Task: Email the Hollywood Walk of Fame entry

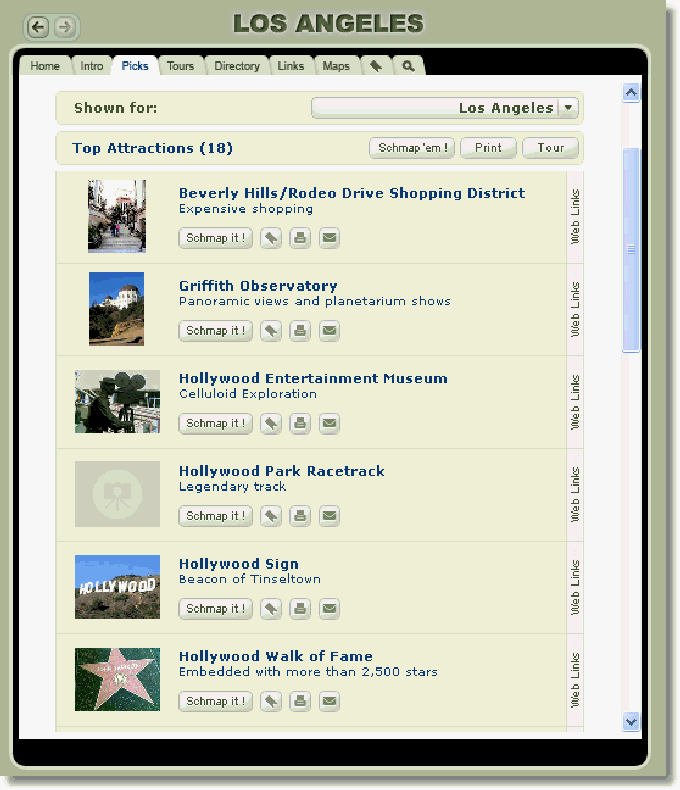Action: point(329,701)
